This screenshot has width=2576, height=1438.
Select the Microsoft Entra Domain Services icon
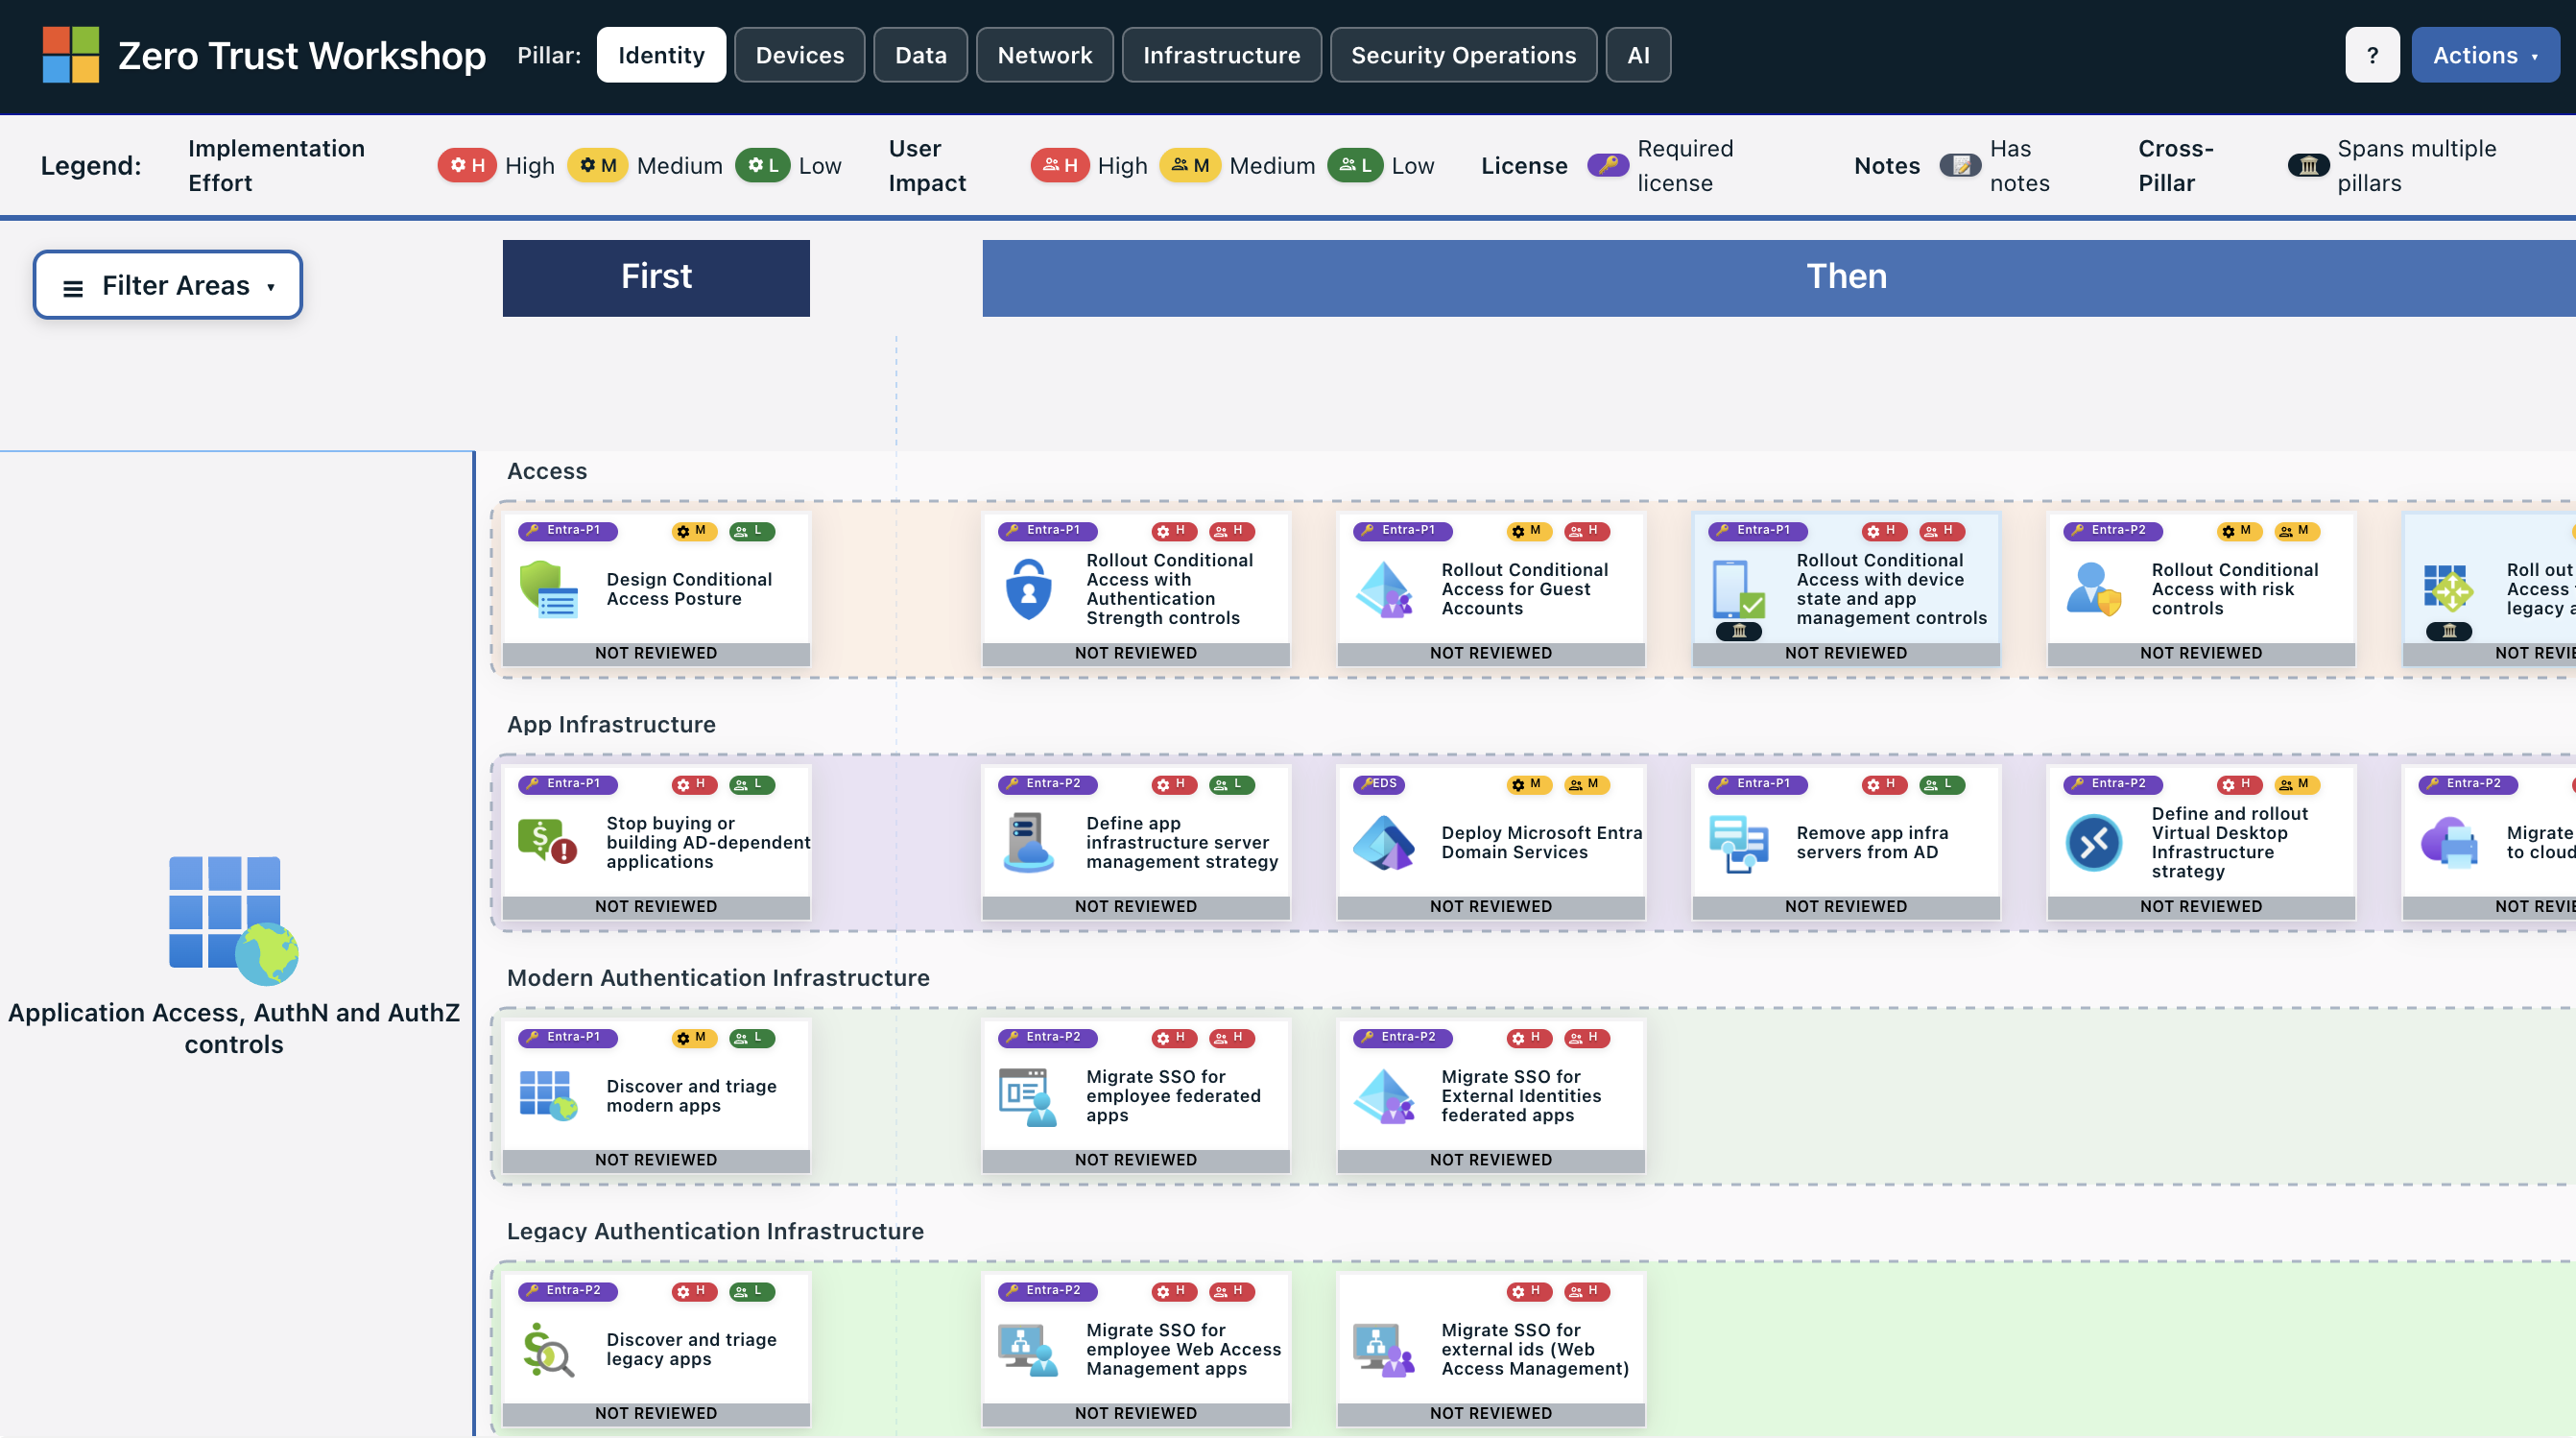pyautogui.click(x=1386, y=842)
